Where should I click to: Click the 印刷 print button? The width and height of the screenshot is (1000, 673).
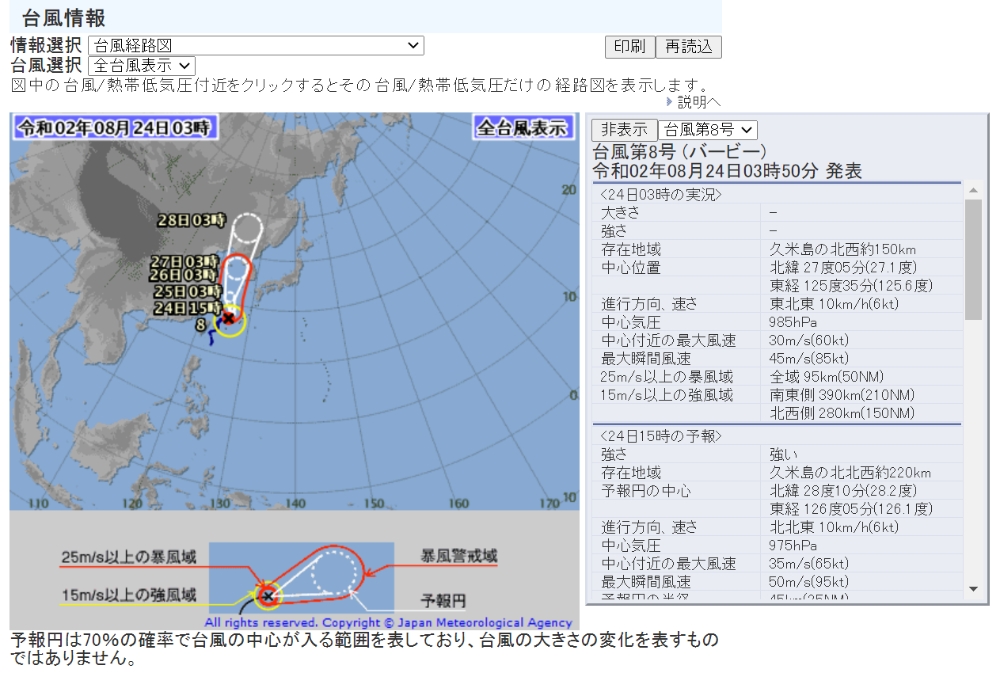629,47
